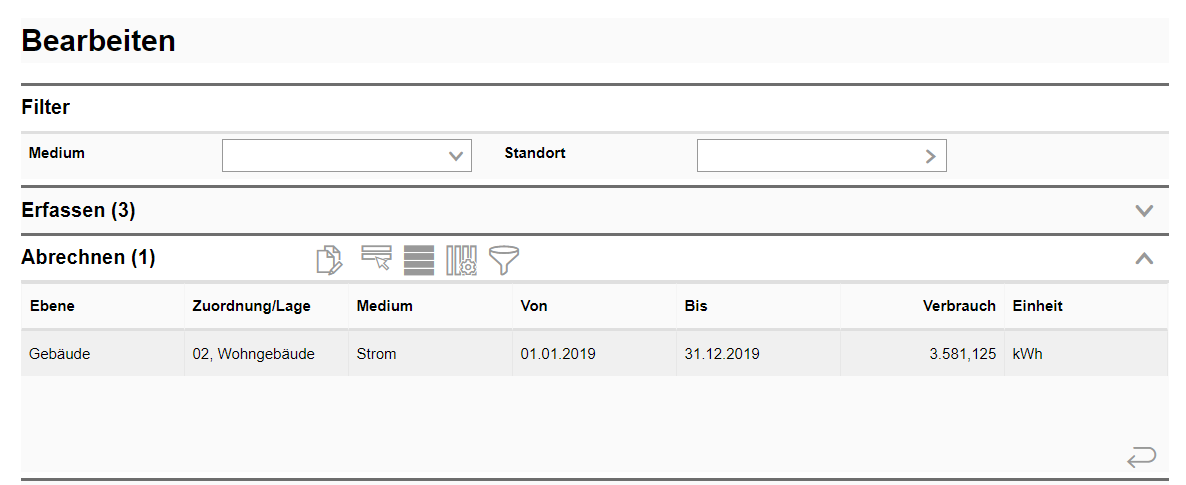Select the Gebäude table row

pyautogui.click(x=594, y=353)
